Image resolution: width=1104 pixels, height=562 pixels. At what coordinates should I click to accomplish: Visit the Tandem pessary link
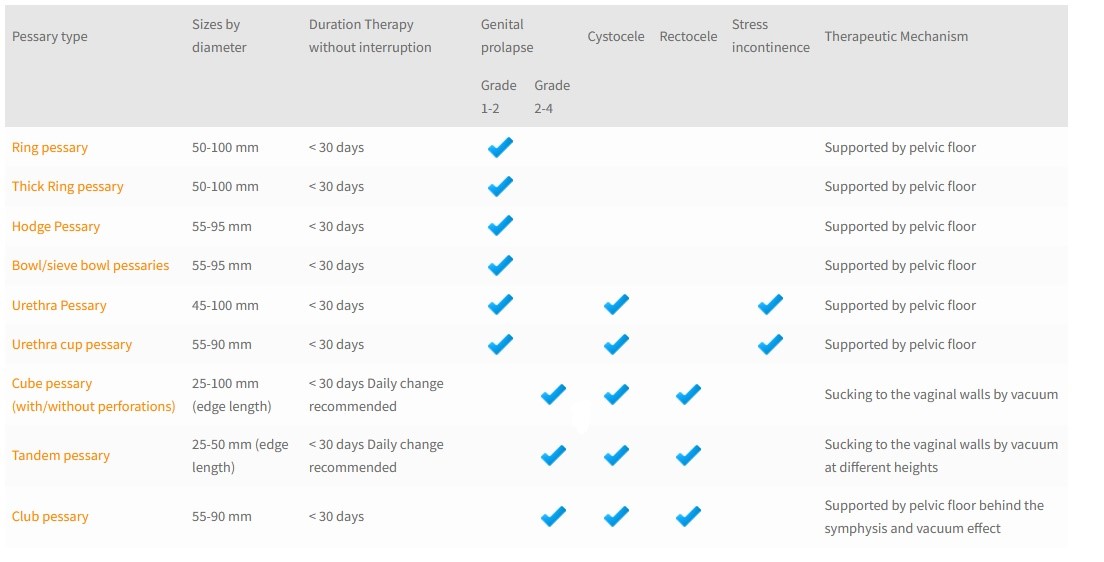click(61, 456)
